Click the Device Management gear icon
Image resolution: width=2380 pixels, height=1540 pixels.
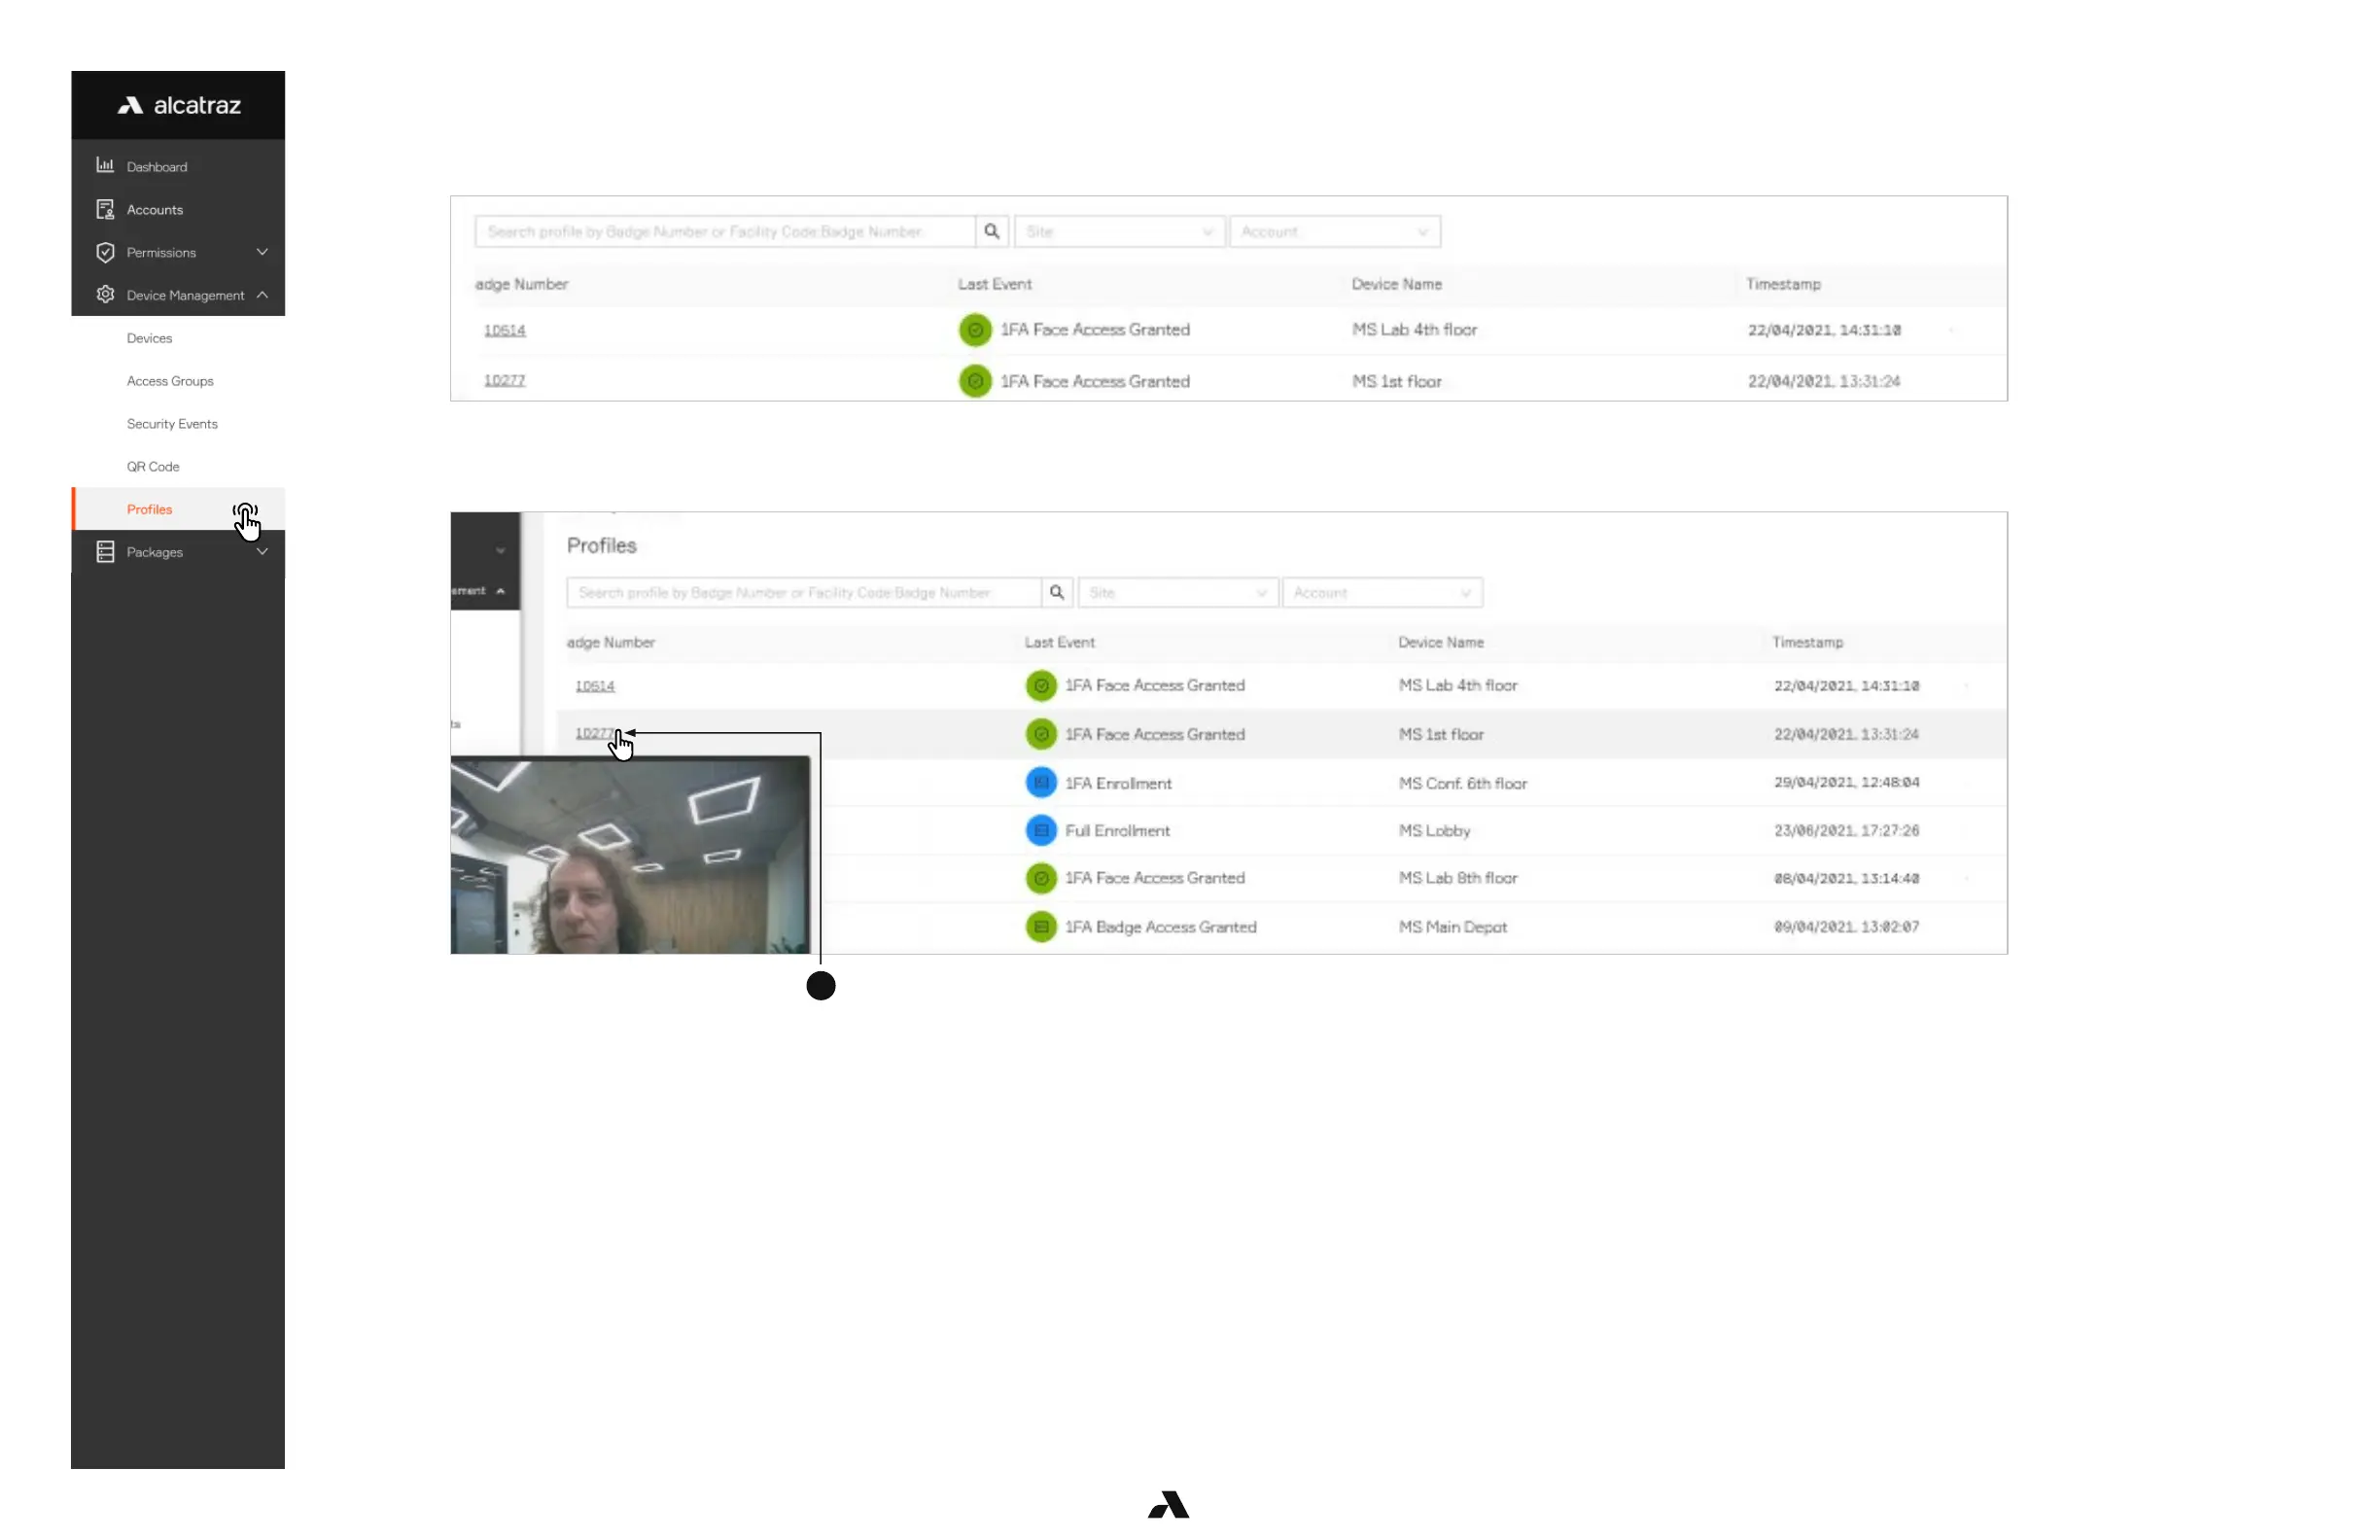(x=105, y=295)
